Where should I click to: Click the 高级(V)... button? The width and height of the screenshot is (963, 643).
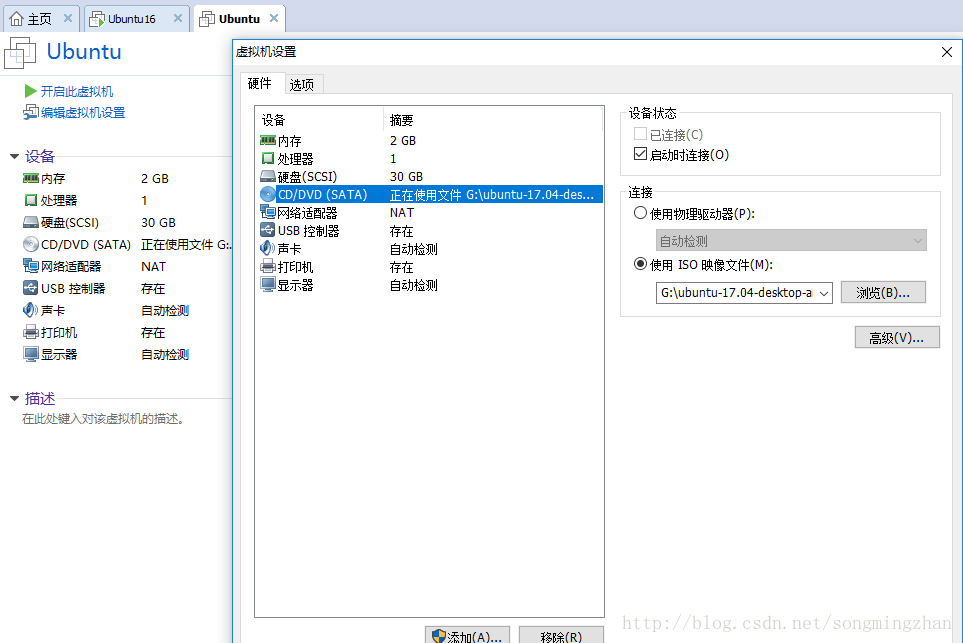(x=897, y=338)
